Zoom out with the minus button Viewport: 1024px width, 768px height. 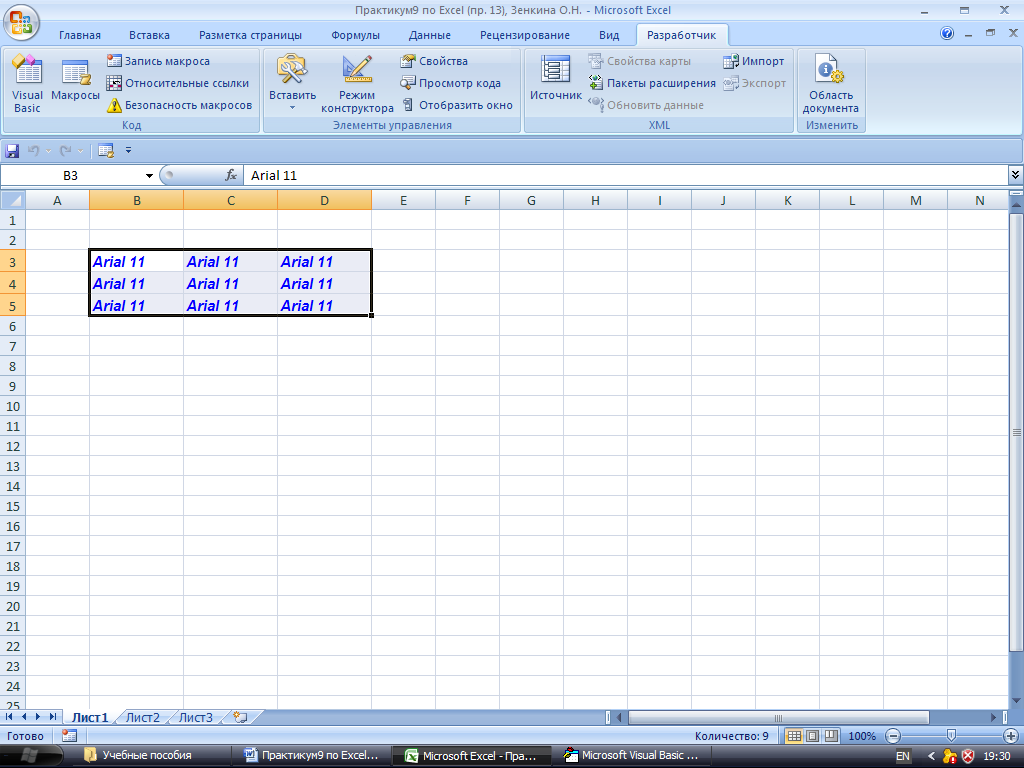click(893, 736)
